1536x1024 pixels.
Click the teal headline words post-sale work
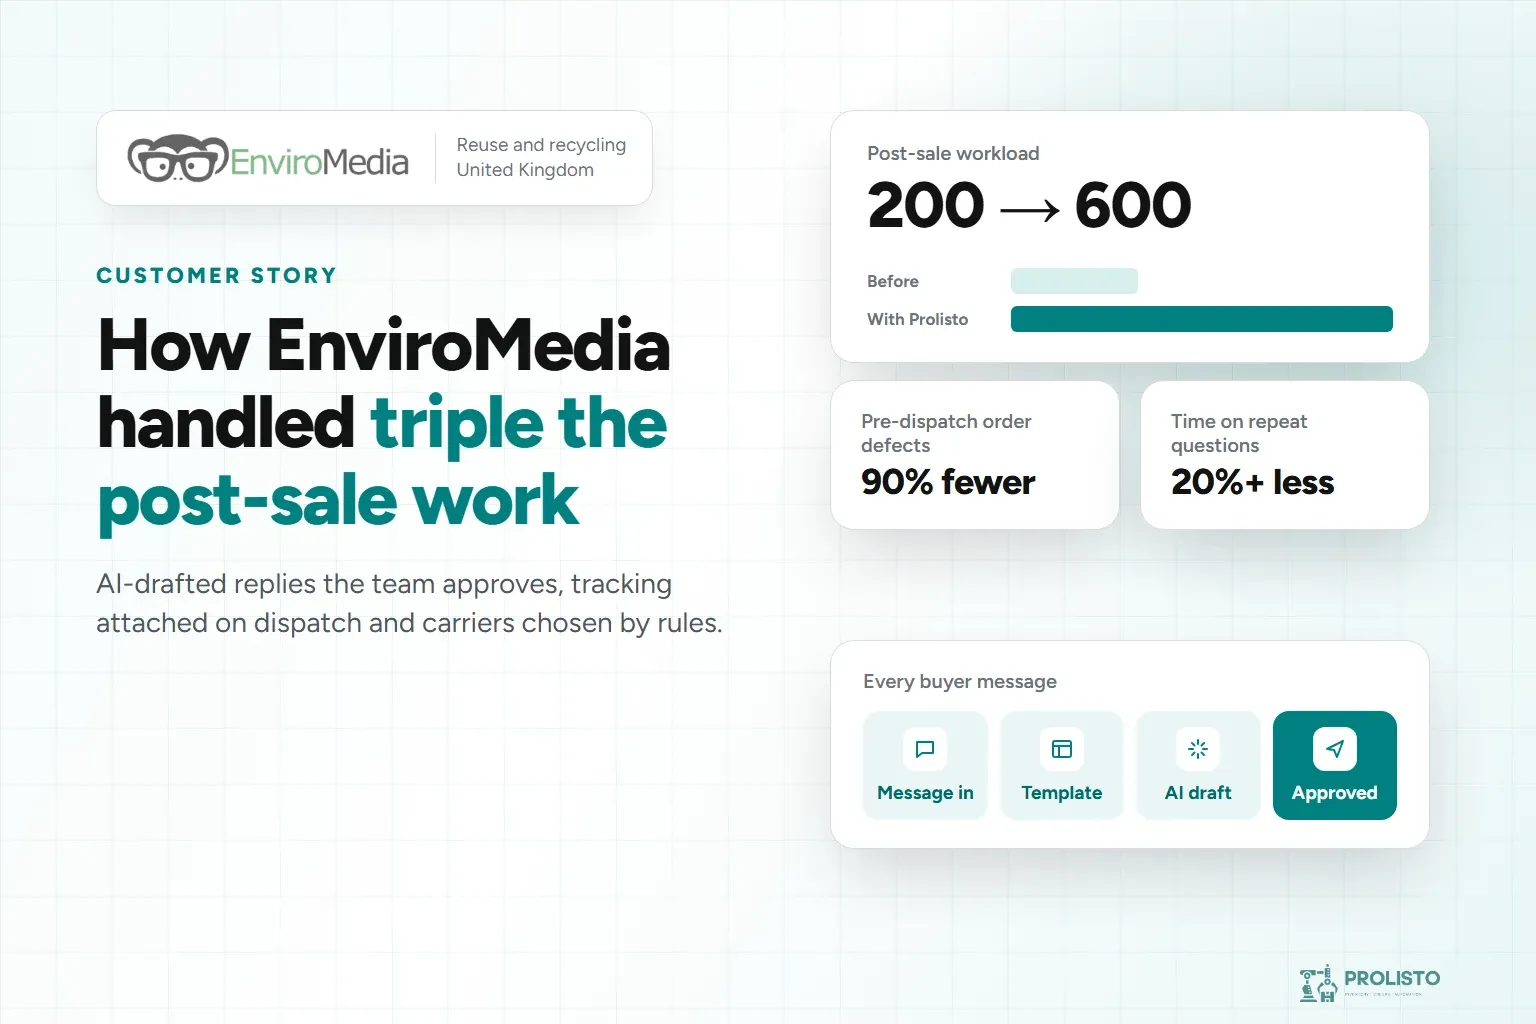[x=338, y=501]
